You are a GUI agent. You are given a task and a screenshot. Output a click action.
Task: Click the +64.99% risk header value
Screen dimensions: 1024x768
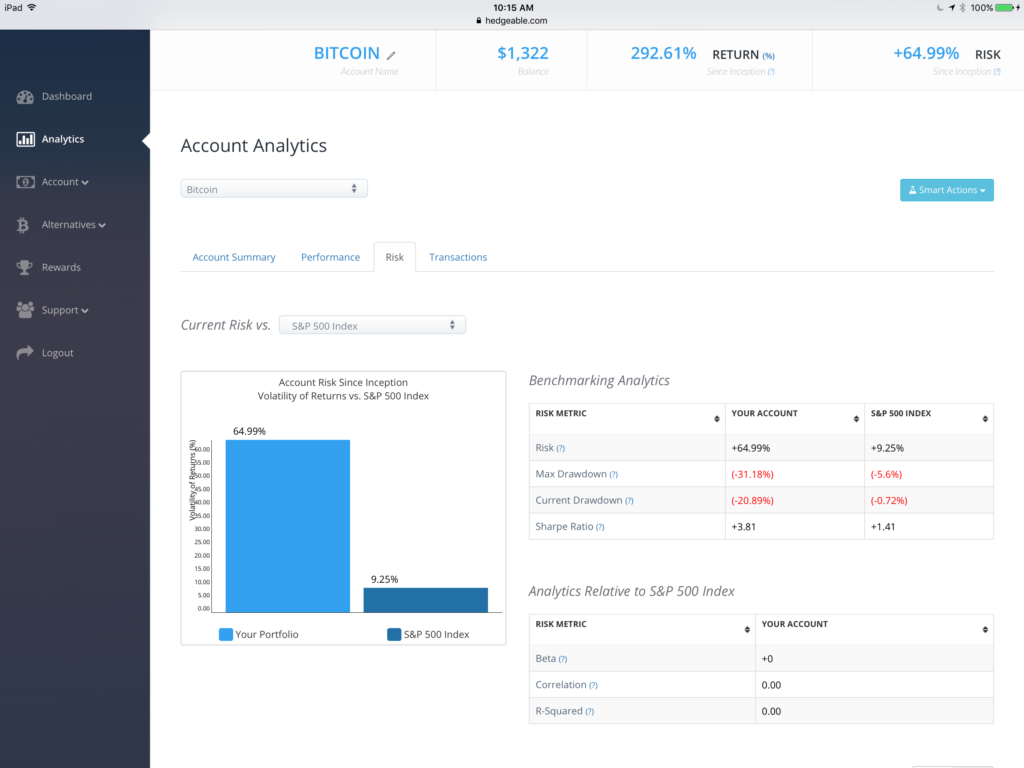(926, 53)
